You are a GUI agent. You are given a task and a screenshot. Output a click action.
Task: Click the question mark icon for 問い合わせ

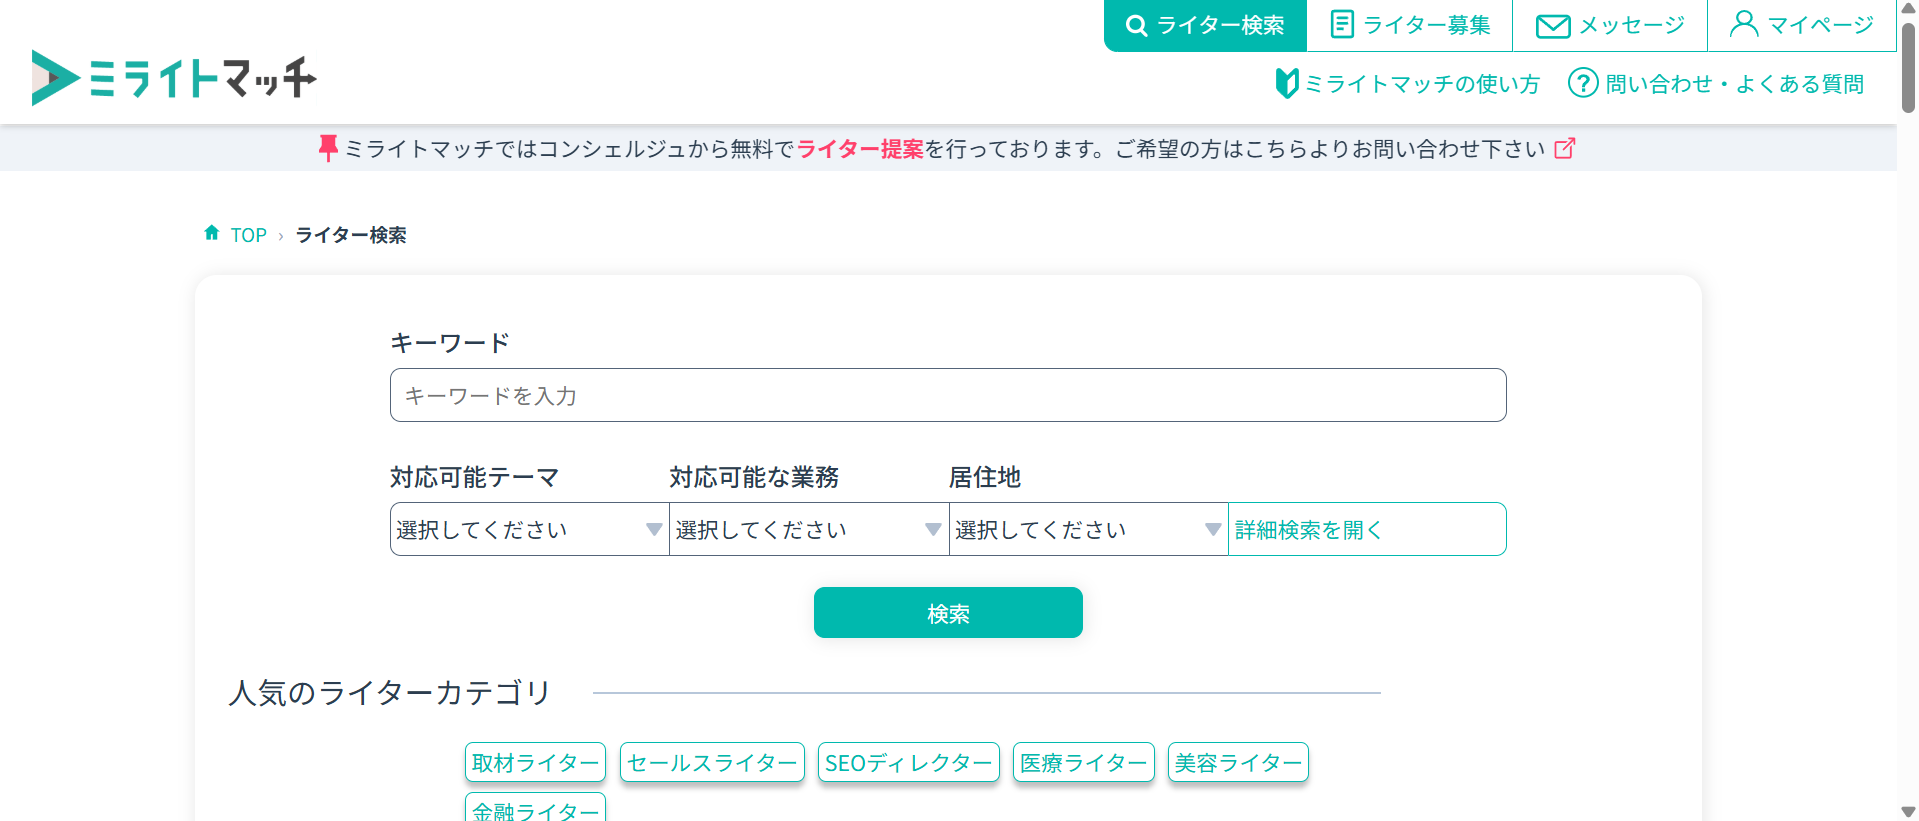coord(1582,83)
